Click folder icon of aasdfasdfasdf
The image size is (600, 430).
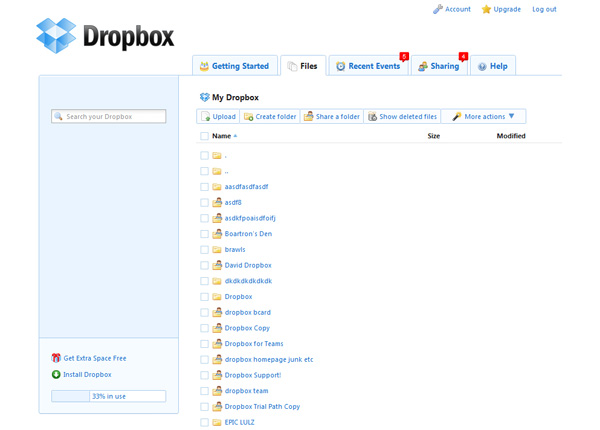pyautogui.click(x=217, y=187)
